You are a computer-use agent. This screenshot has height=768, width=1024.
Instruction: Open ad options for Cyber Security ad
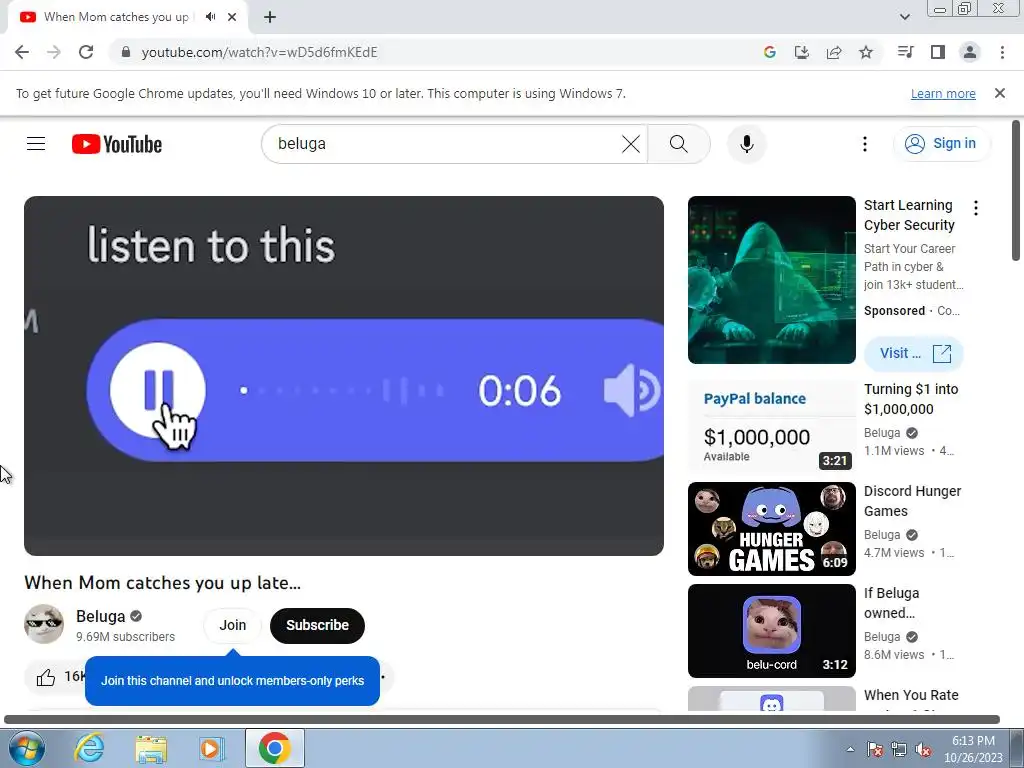coord(976,208)
